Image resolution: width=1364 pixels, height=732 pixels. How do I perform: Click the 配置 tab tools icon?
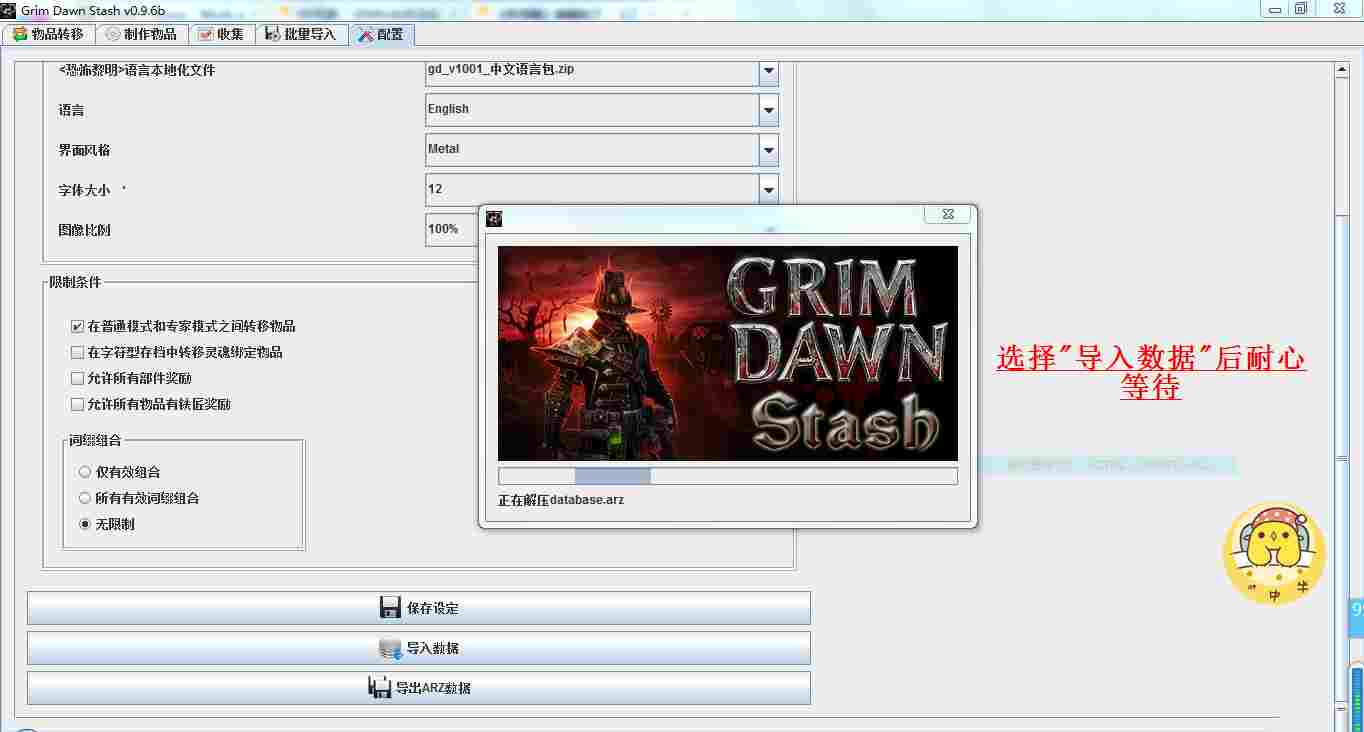(x=365, y=34)
